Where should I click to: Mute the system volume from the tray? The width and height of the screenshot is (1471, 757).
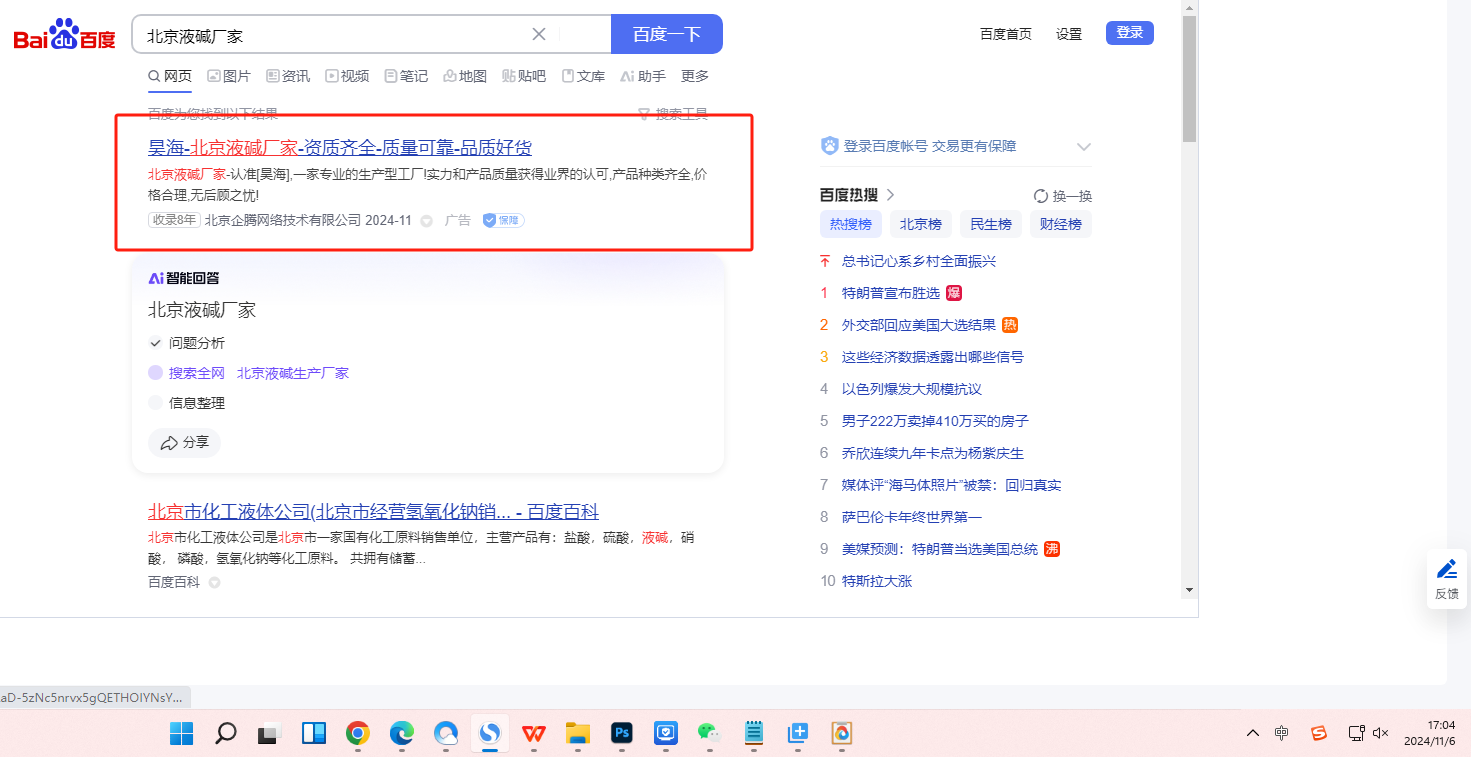1381,734
